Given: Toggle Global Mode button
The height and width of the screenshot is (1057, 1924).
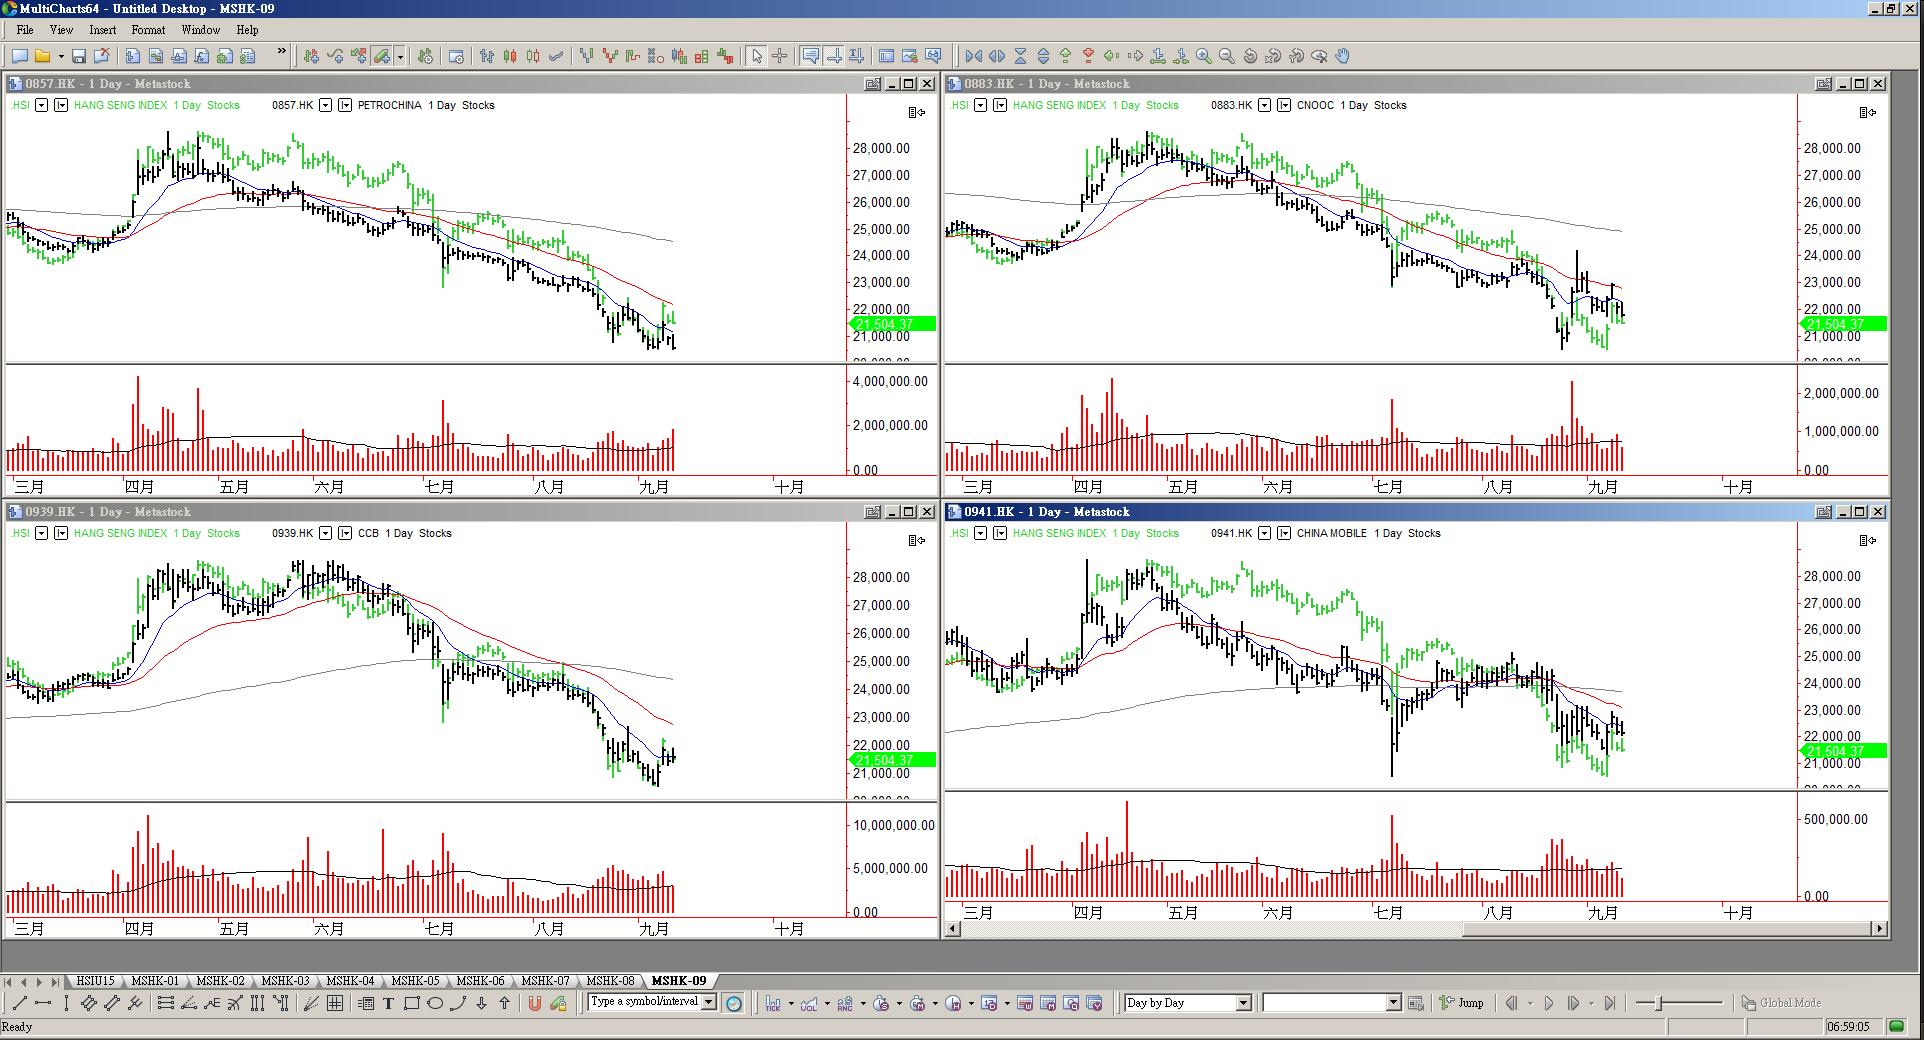Looking at the screenshot, I should coord(1782,1003).
